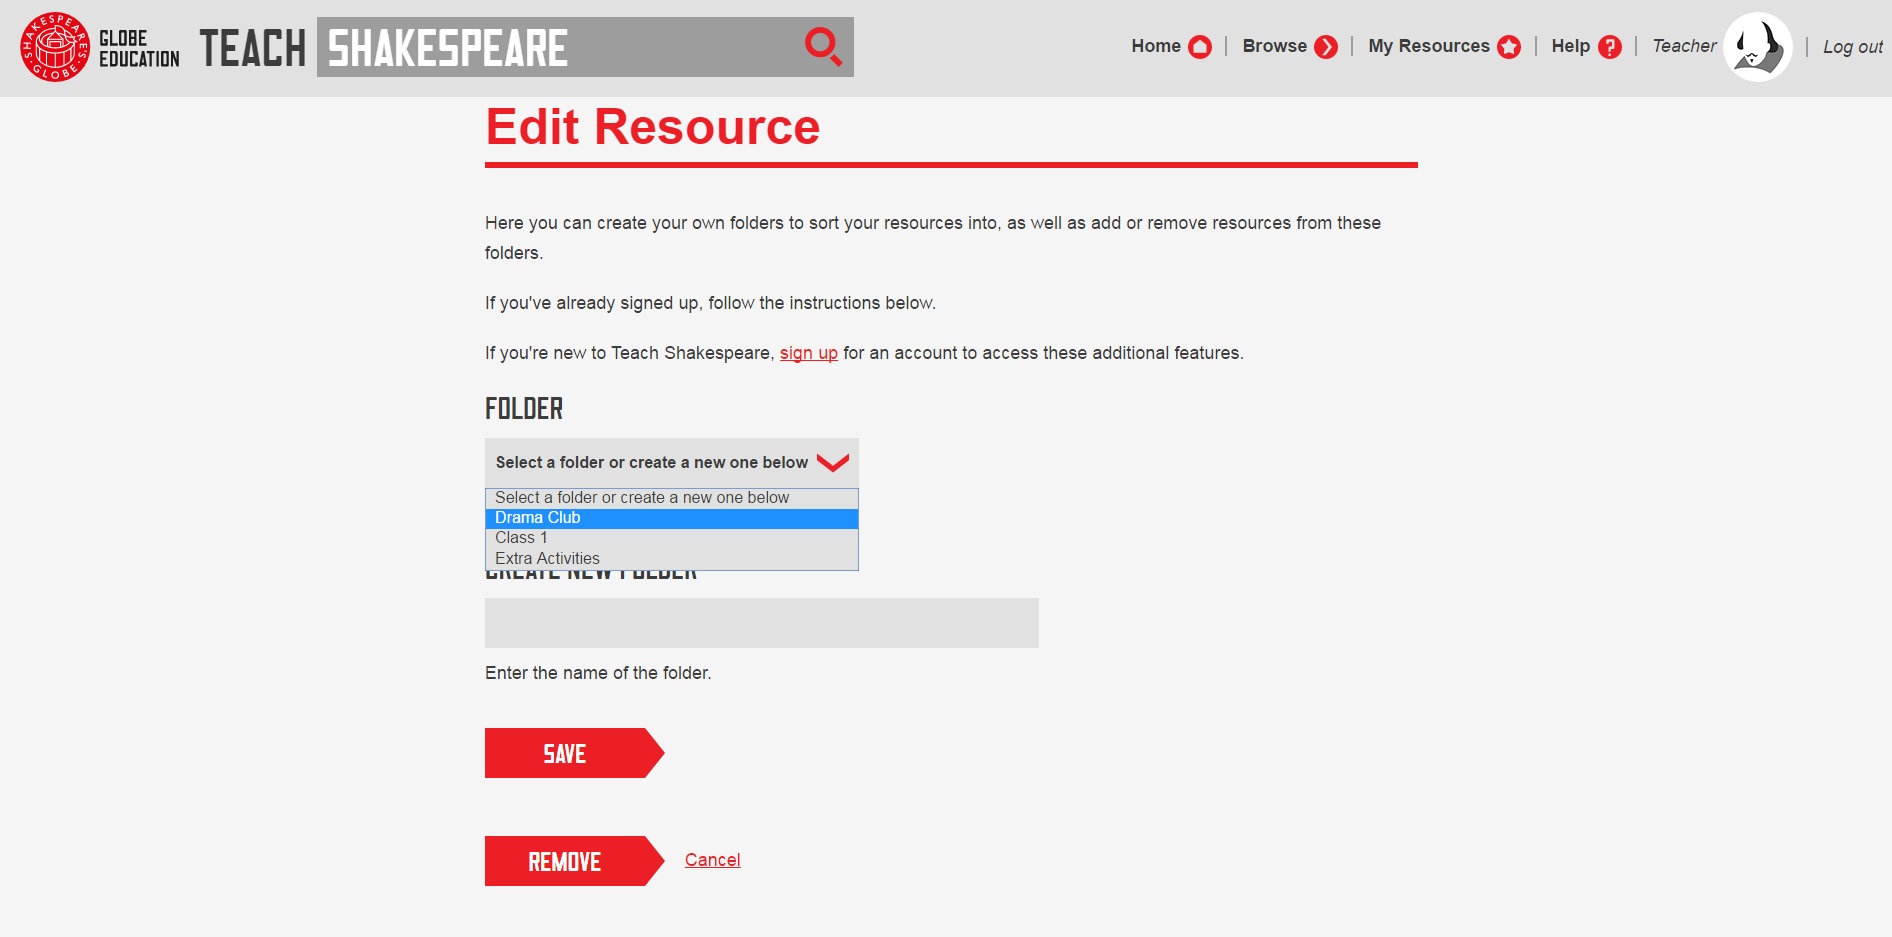Viewport: 1892px width, 937px height.
Task: Select the Class 1 folder option
Action: pos(672,538)
